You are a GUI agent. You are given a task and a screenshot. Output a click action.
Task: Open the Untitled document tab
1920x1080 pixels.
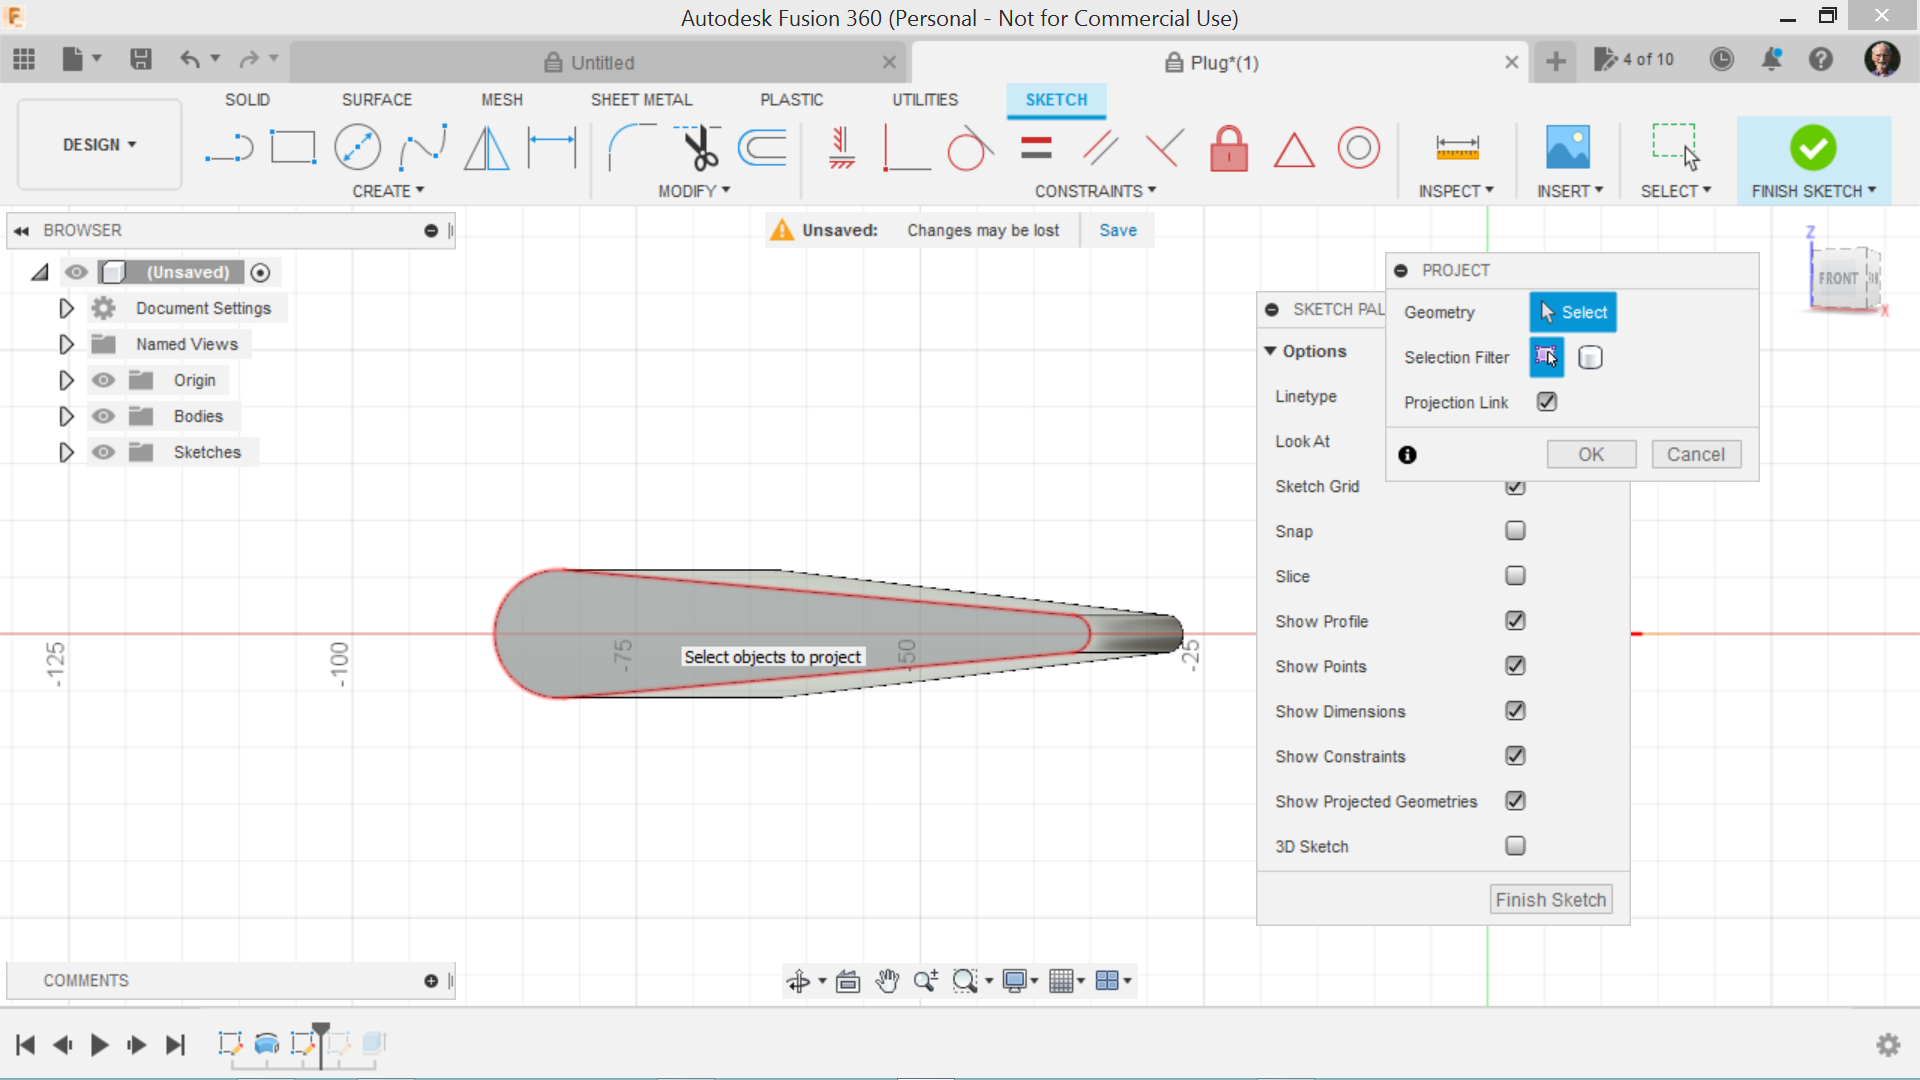[600, 62]
